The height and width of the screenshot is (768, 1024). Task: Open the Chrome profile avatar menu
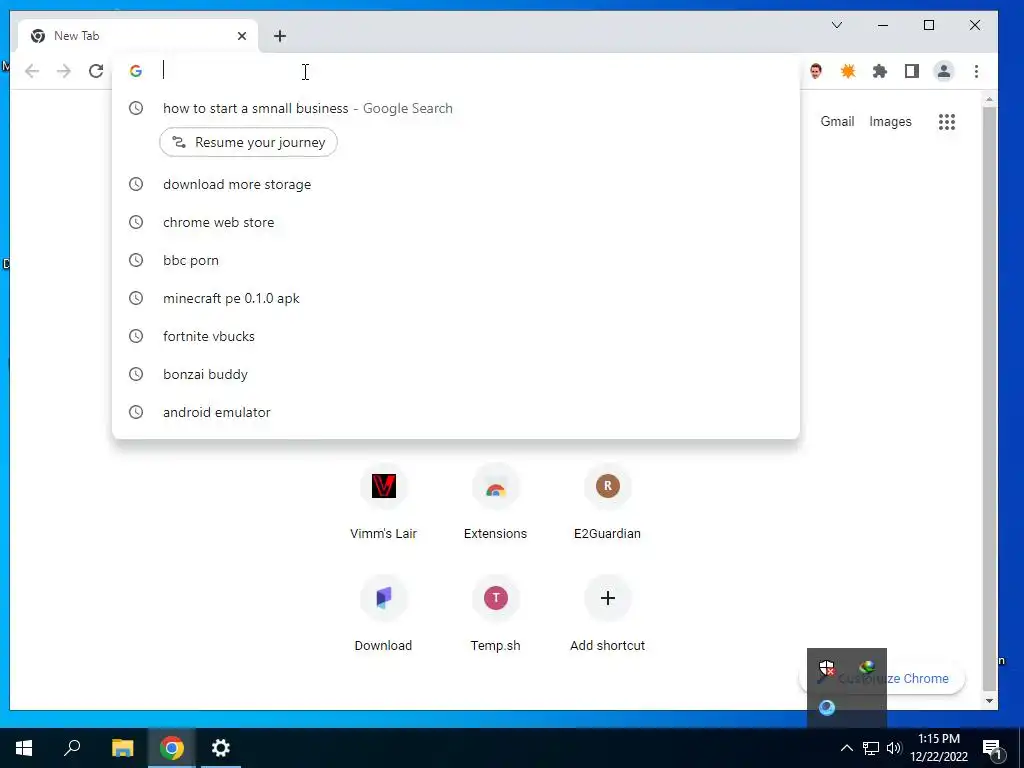coord(944,71)
